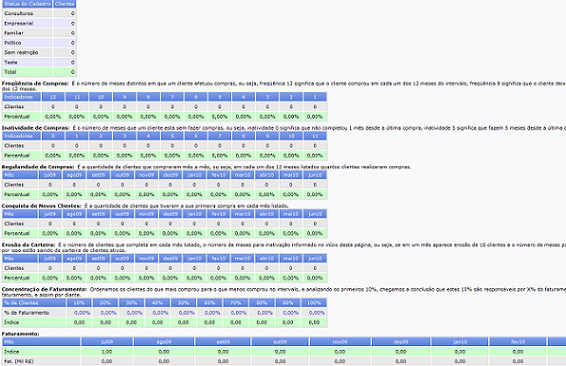Click the 'Regularidade de Compras' heading
This screenshot has width=566, height=366.
38,167
